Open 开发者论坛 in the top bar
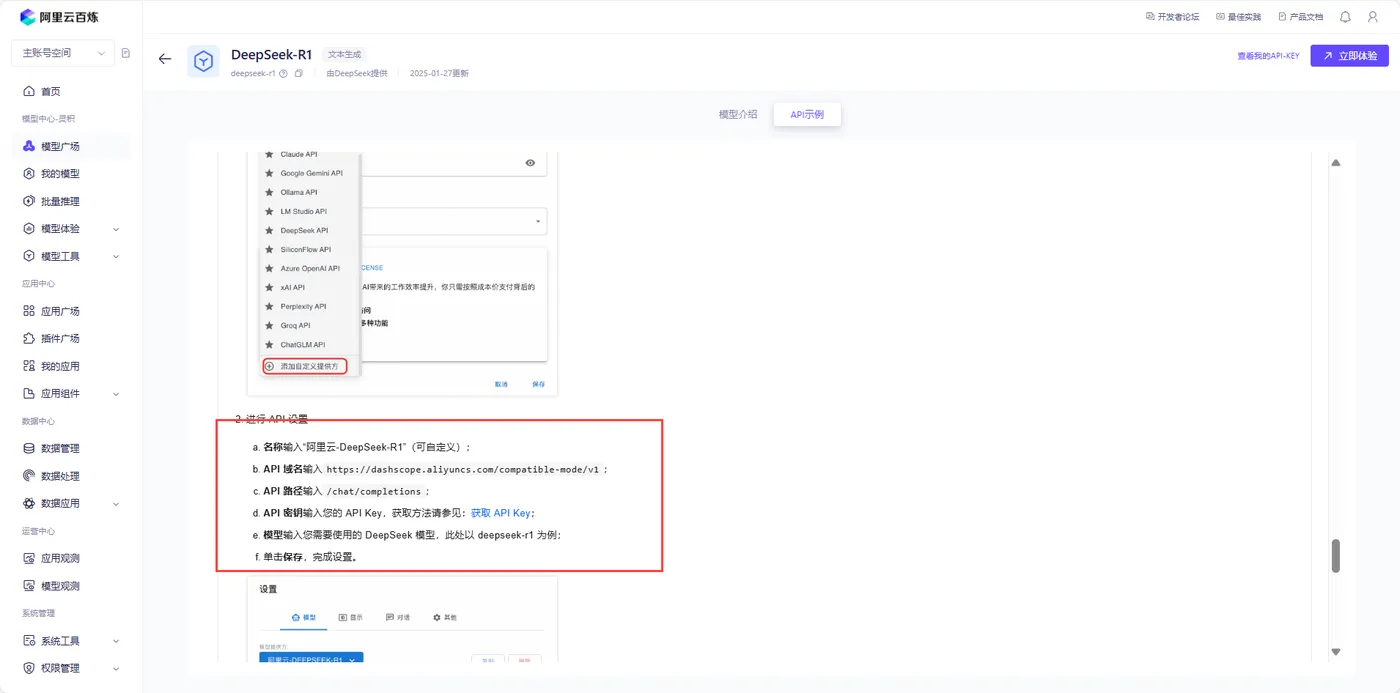 click(x=1172, y=17)
